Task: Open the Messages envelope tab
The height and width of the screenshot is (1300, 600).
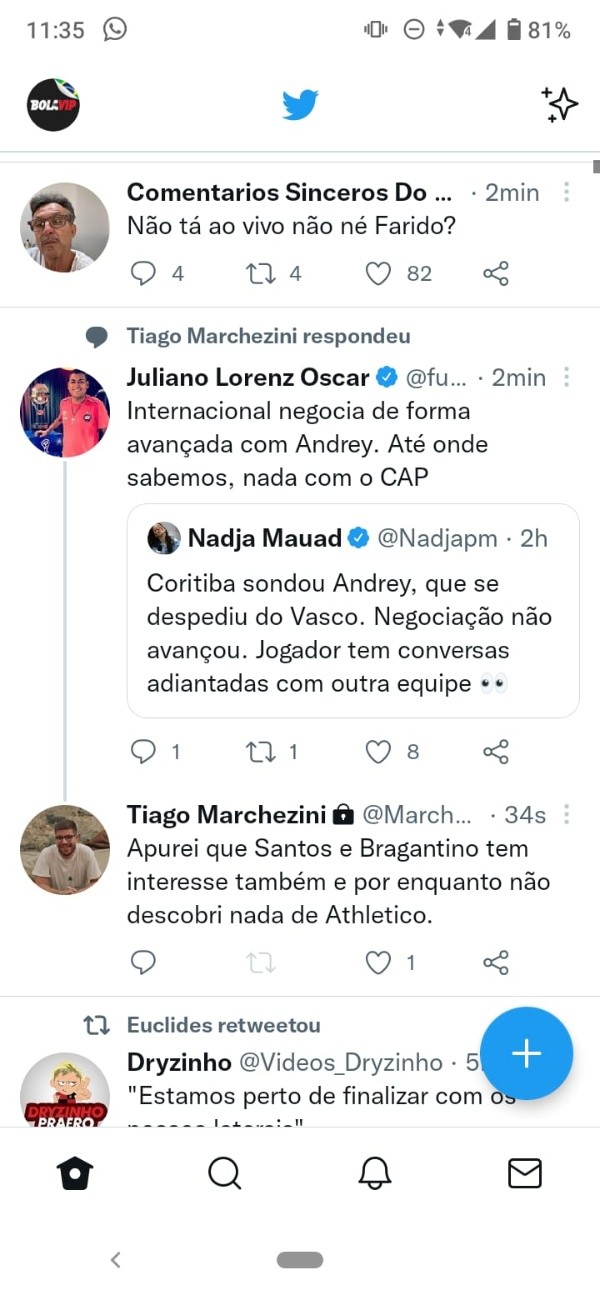Action: click(x=525, y=1173)
